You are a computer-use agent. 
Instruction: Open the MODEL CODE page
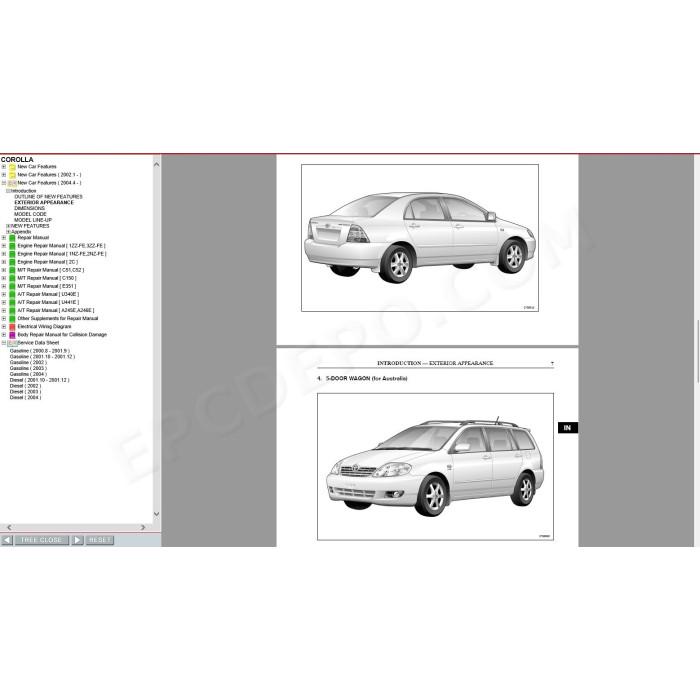(30, 214)
